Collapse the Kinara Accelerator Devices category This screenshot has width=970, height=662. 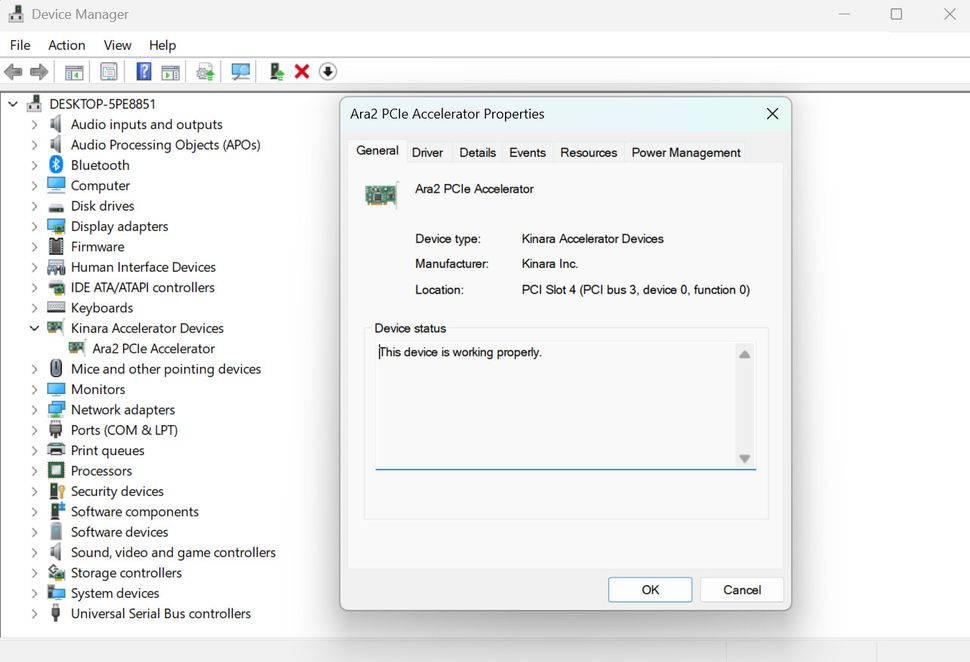tap(33, 327)
